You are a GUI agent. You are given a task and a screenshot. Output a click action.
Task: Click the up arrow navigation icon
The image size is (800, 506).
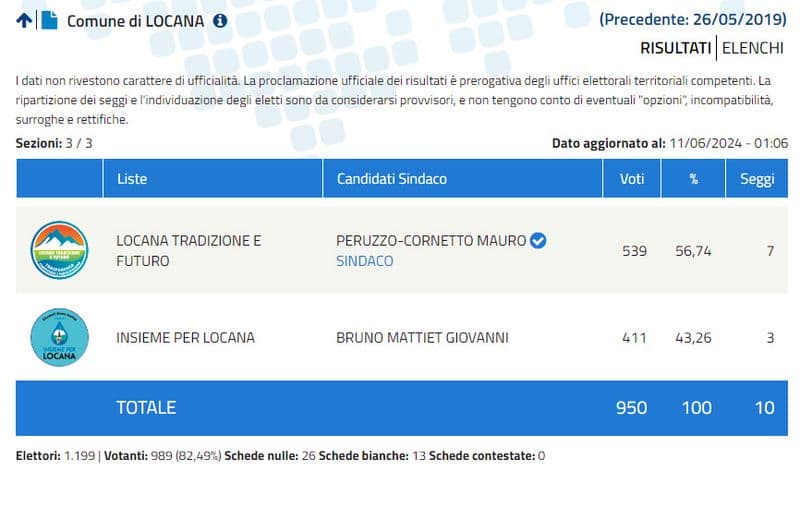tap(24, 21)
